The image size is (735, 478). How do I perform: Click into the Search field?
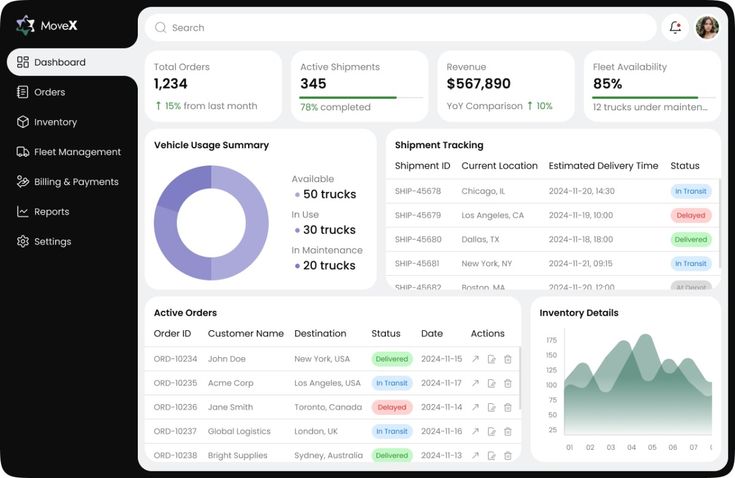(401, 28)
